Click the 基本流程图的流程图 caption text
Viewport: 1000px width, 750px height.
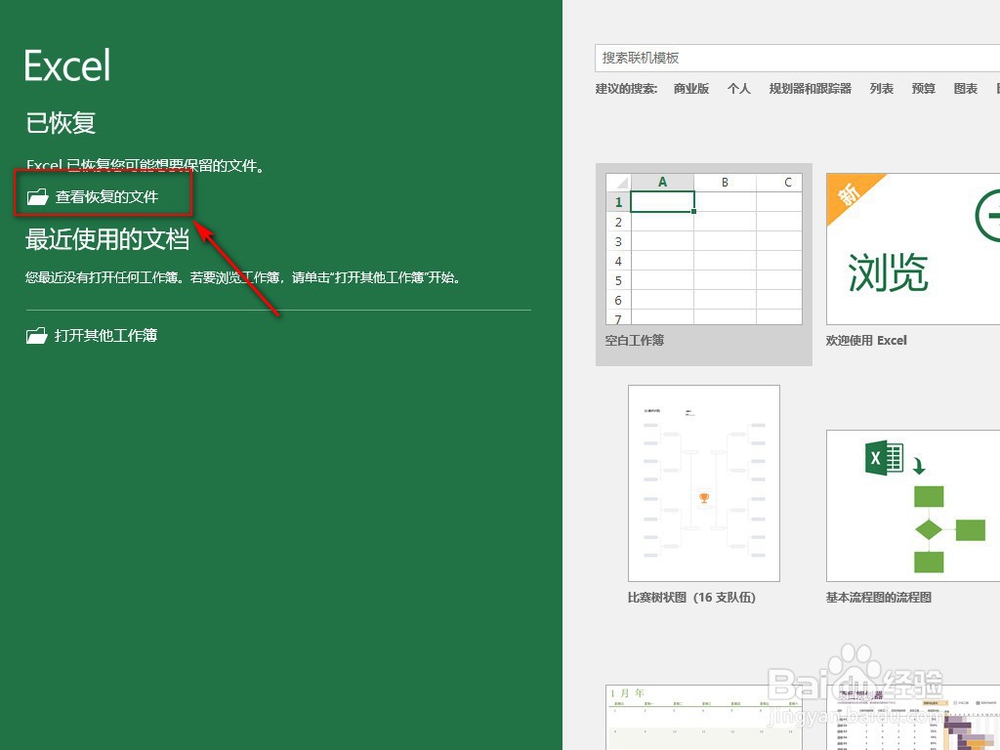click(x=878, y=598)
